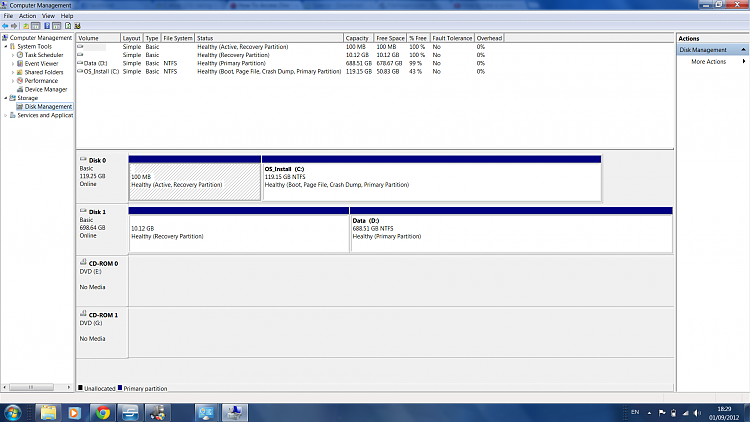Click the Refresh toolbar icon

(x=68, y=26)
